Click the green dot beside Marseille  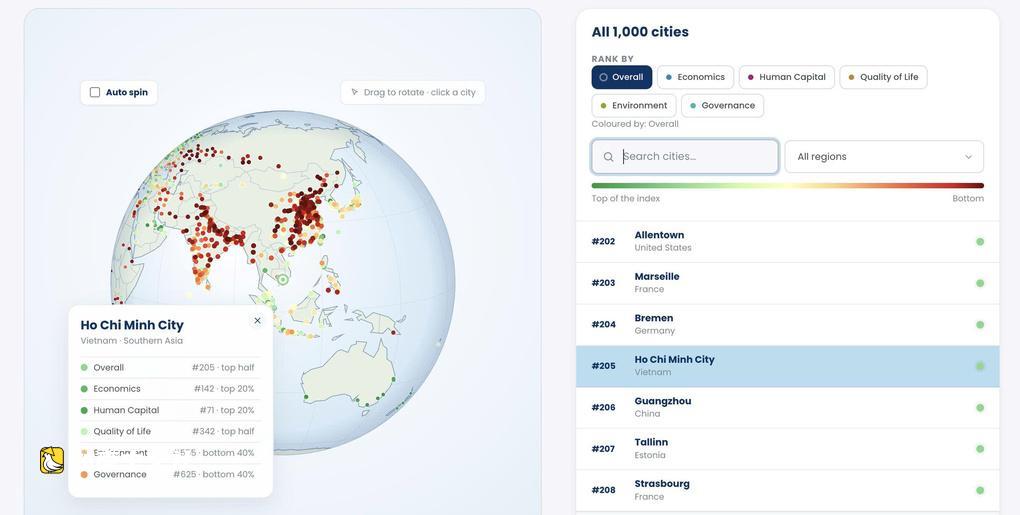pyautogui.click(x=980, y=283)
